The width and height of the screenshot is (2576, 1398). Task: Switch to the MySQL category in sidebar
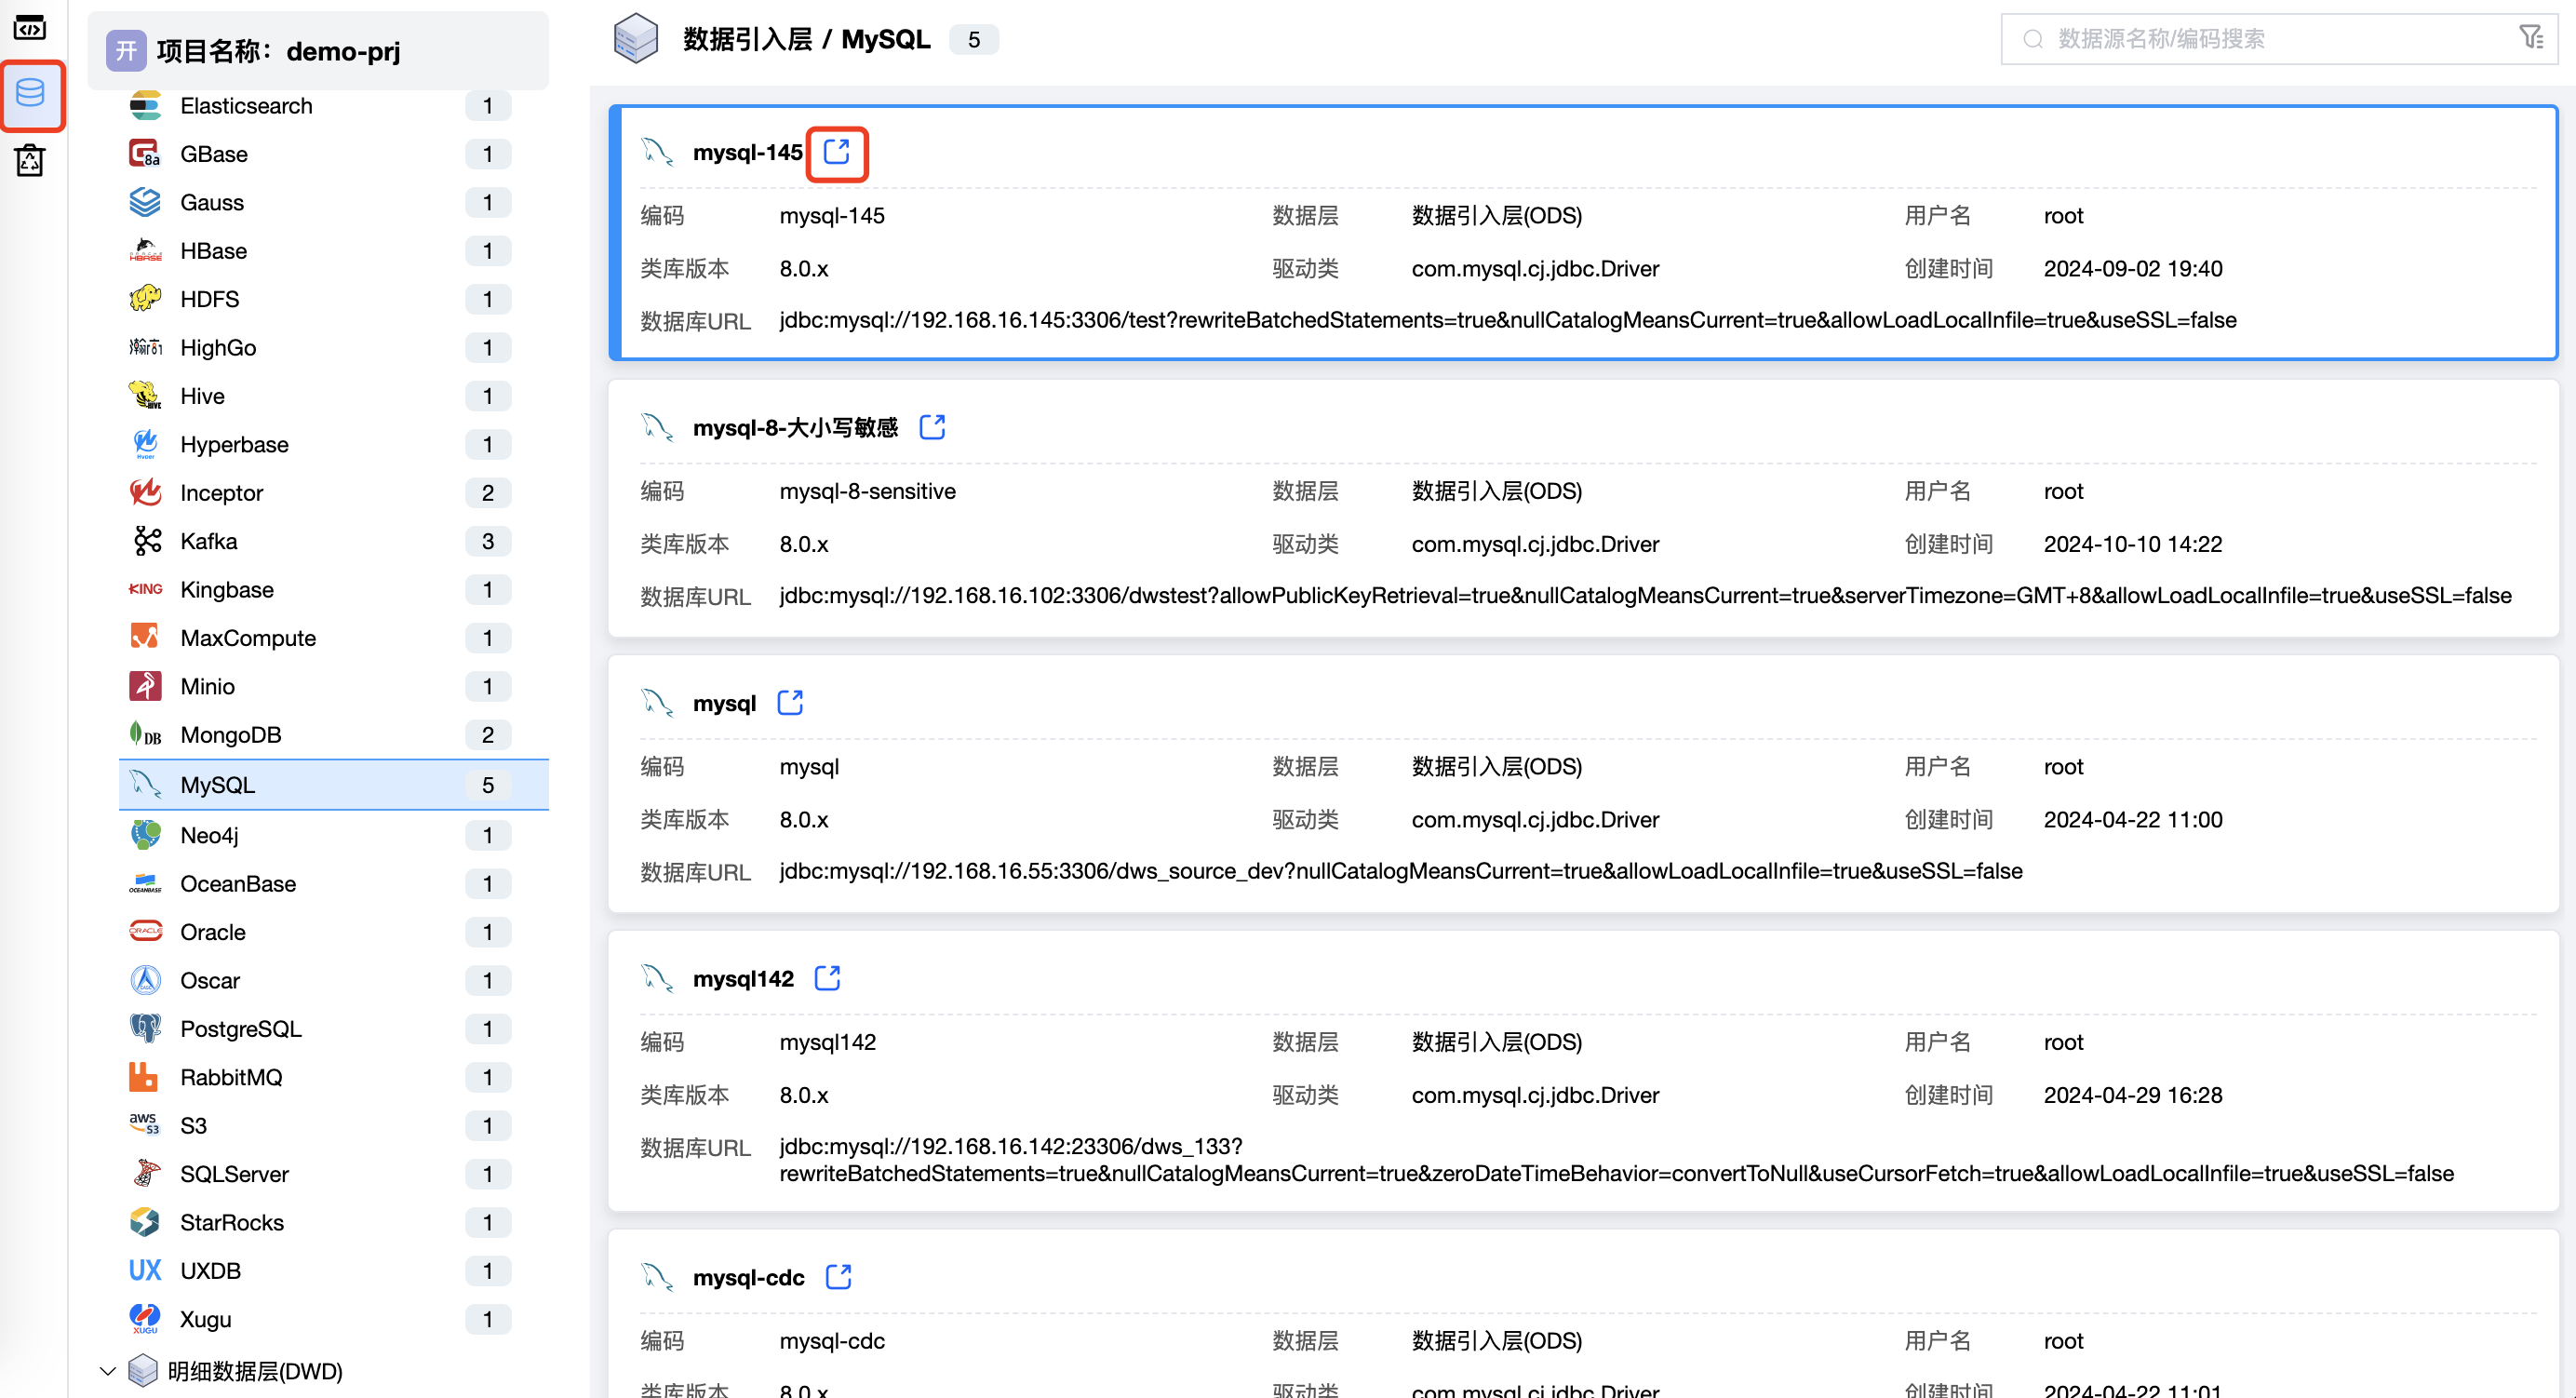click(x=217, y=784)
